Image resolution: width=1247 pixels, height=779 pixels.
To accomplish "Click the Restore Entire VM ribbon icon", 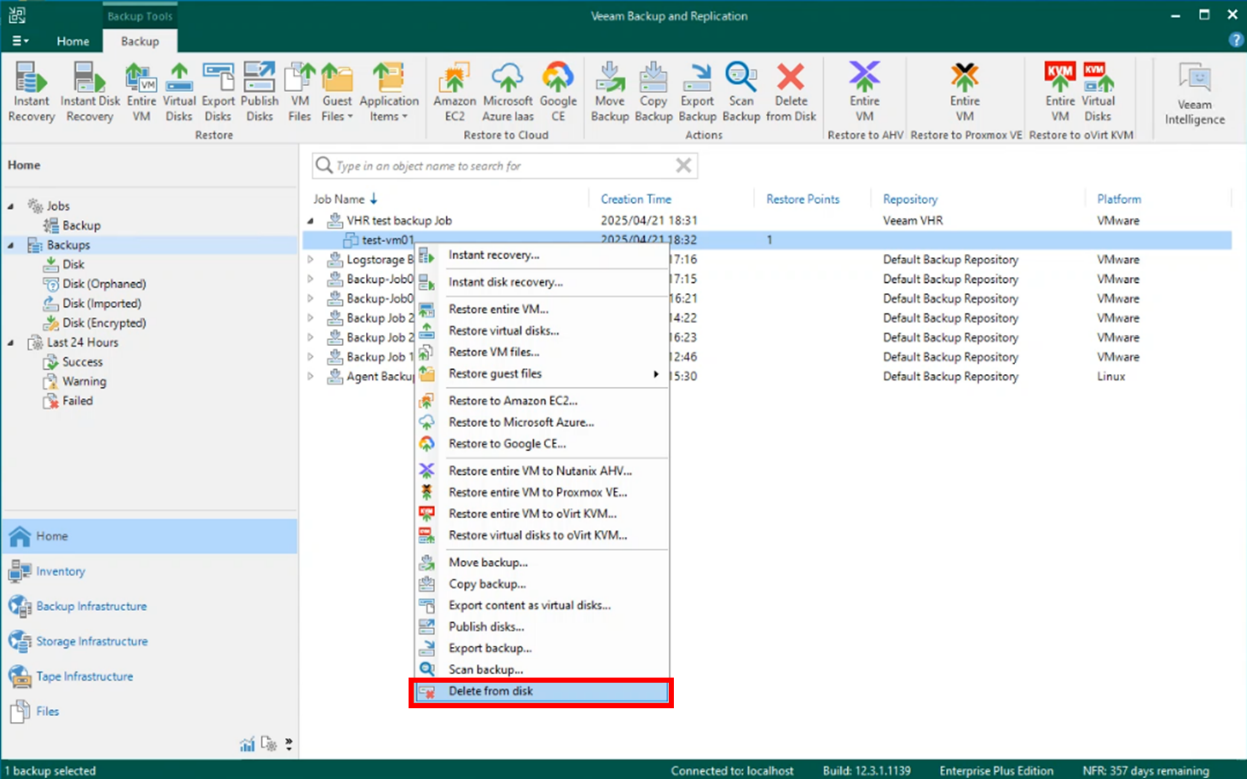I will click(141, 92).
